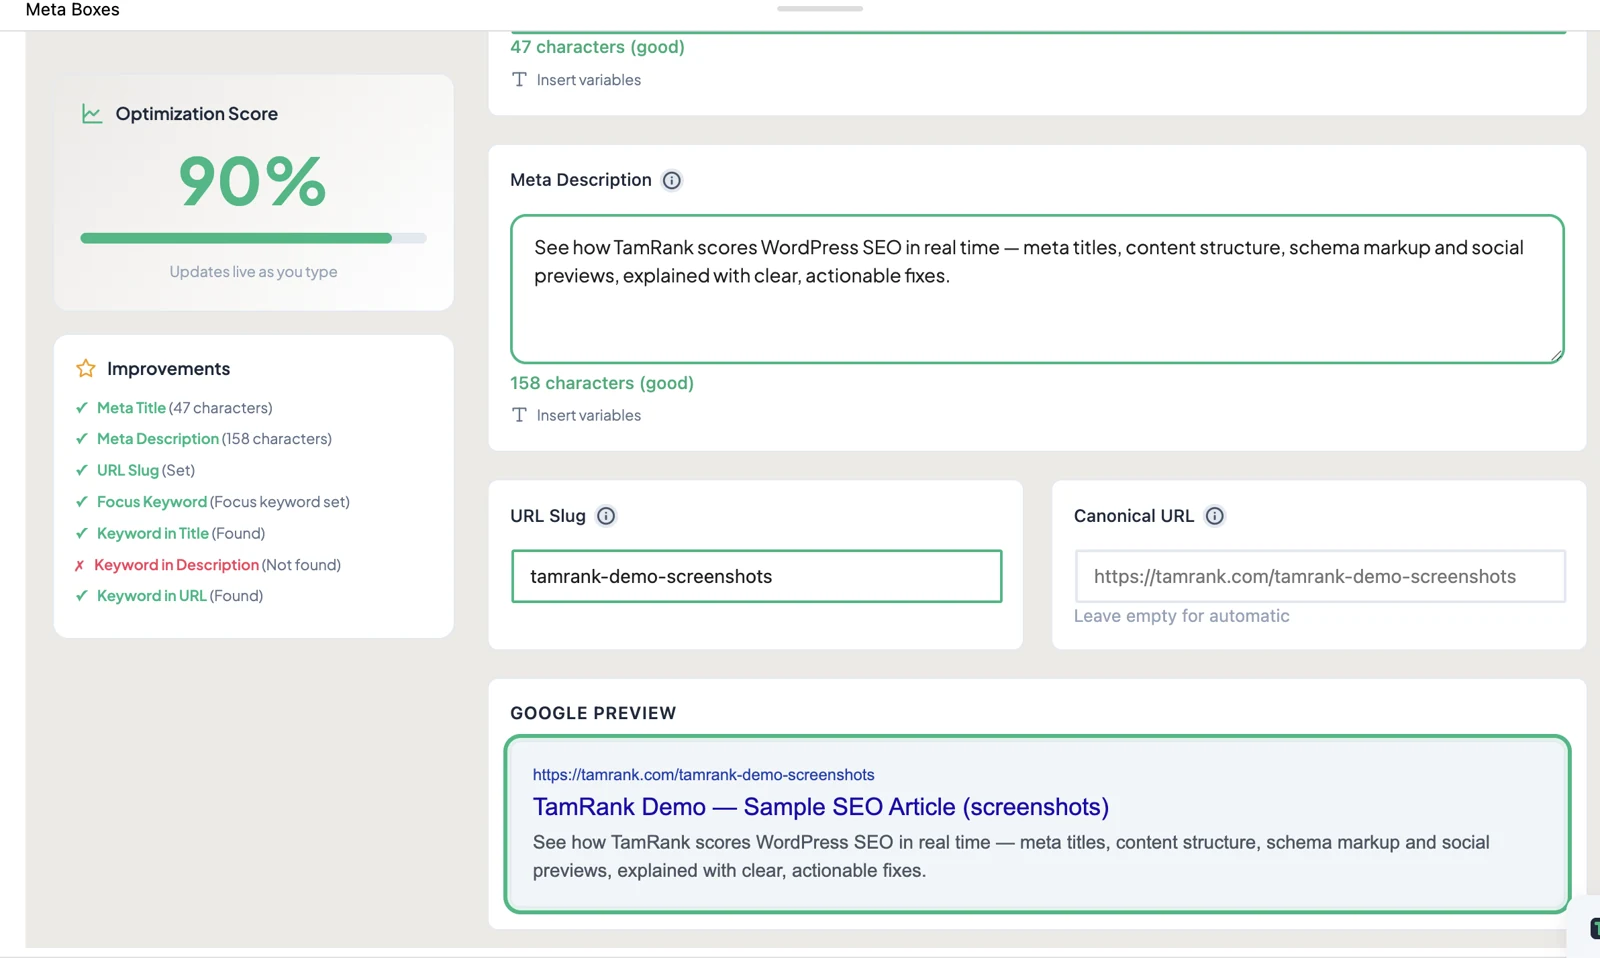Click Insert variables under the 47 characters counter

click(x=589, y=79)
